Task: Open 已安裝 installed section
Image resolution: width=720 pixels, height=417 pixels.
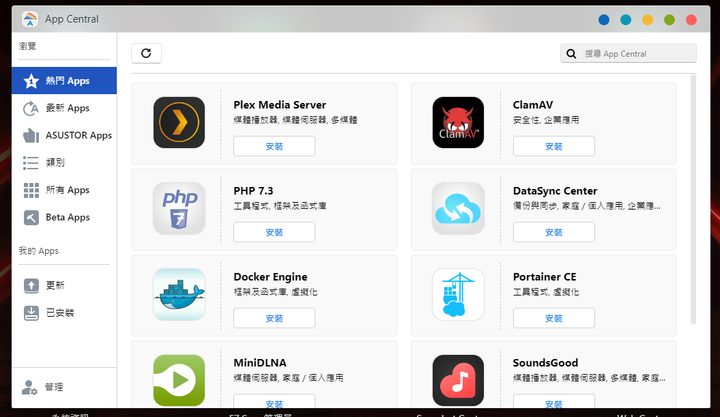Action: 64,313
